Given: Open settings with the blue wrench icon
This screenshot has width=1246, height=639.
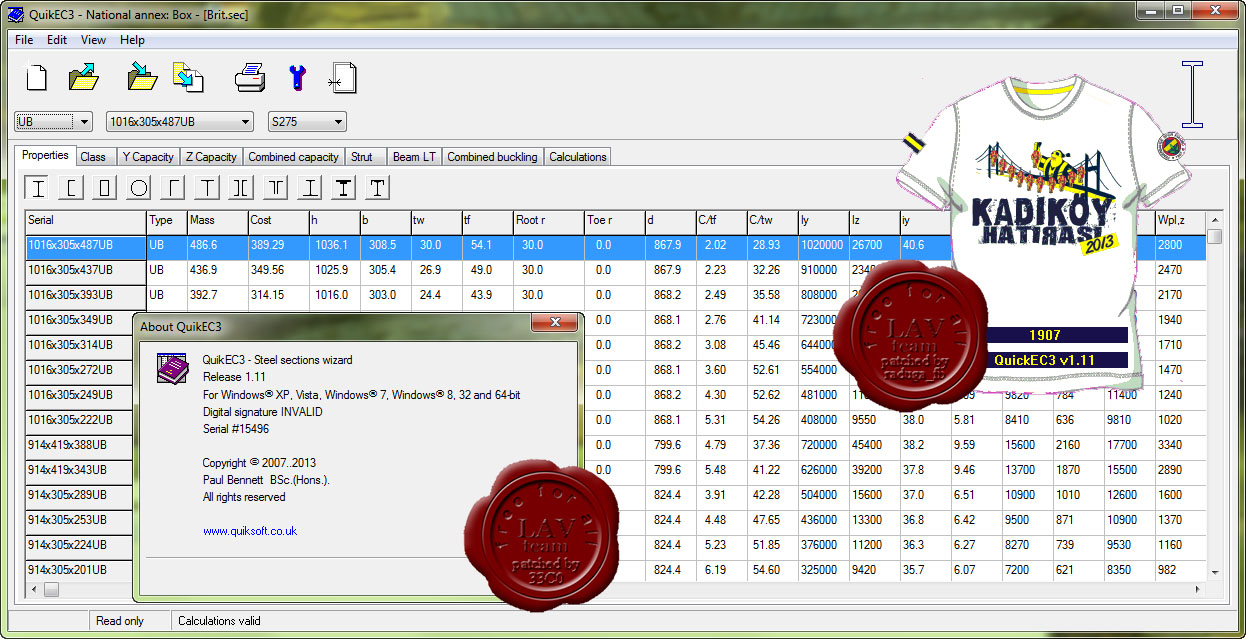Looking at the screenshot, I should [297, 77].
